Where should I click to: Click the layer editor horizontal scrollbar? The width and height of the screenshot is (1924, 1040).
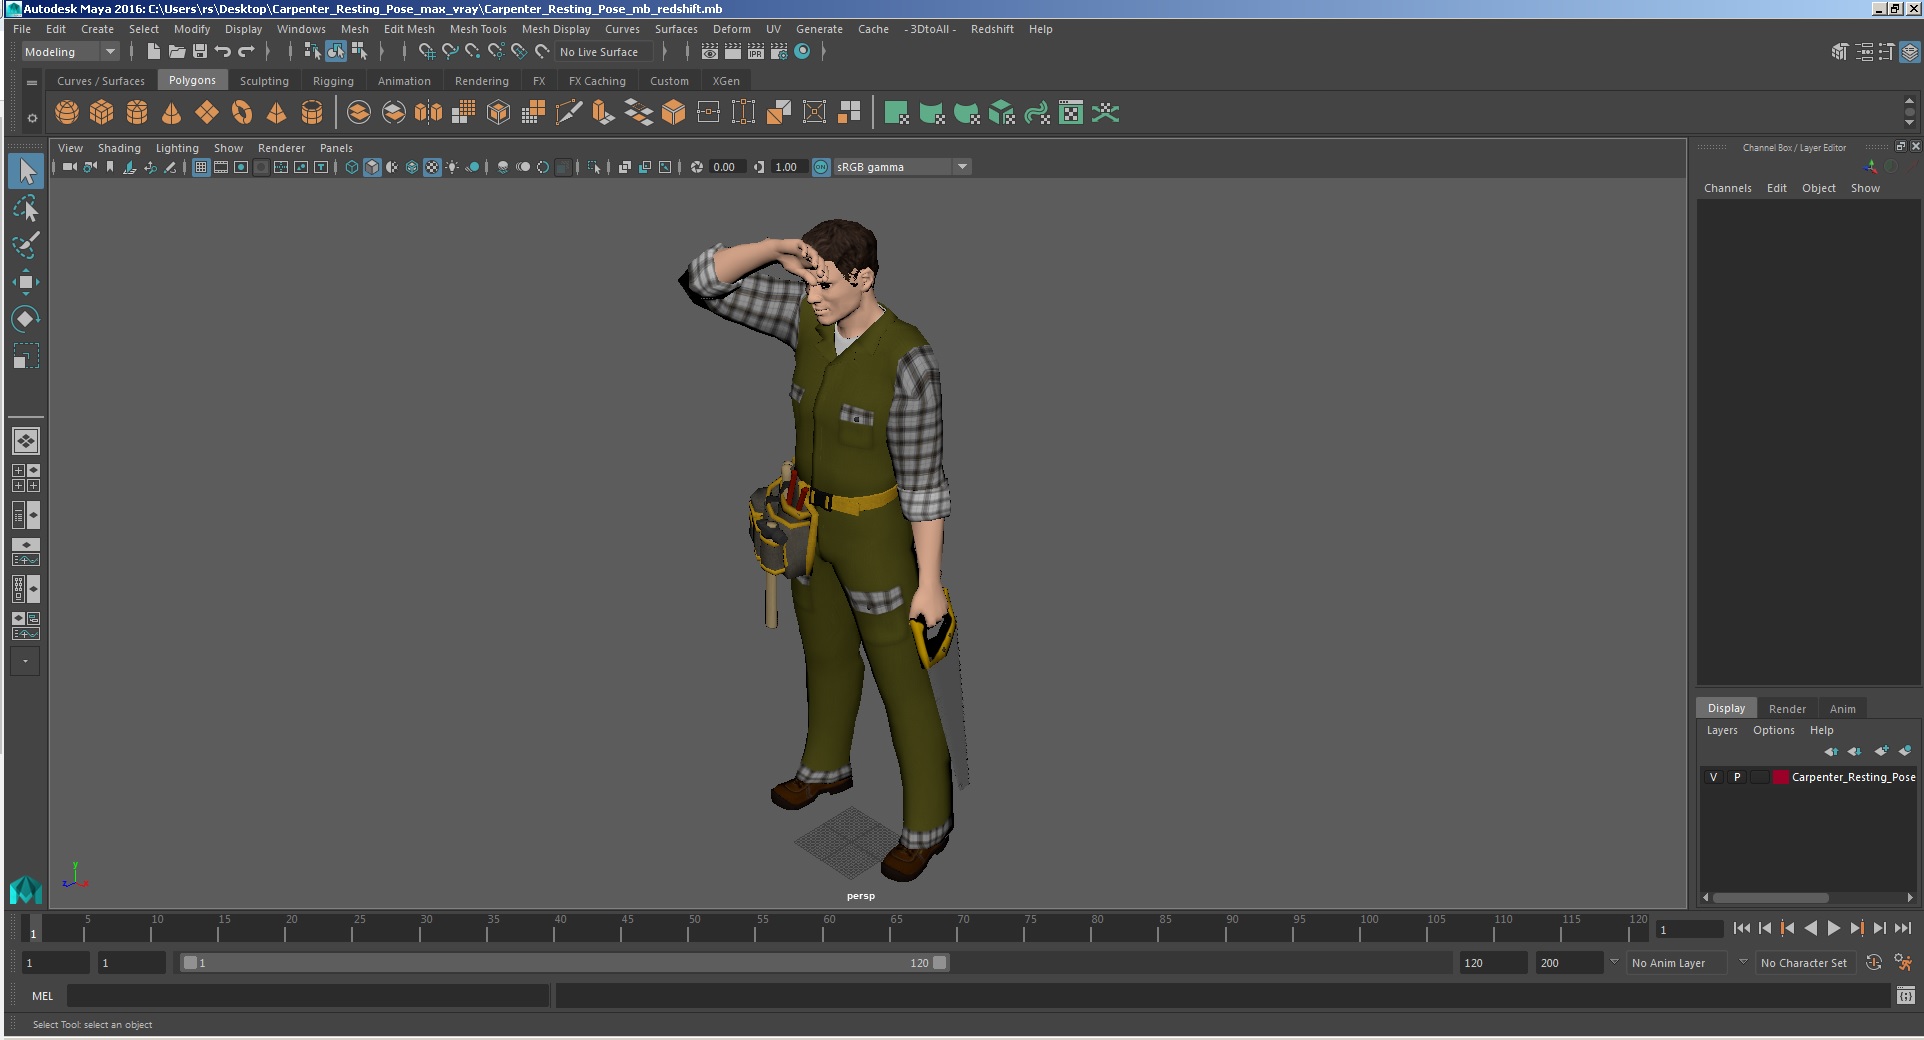[x=1771, y=898]
